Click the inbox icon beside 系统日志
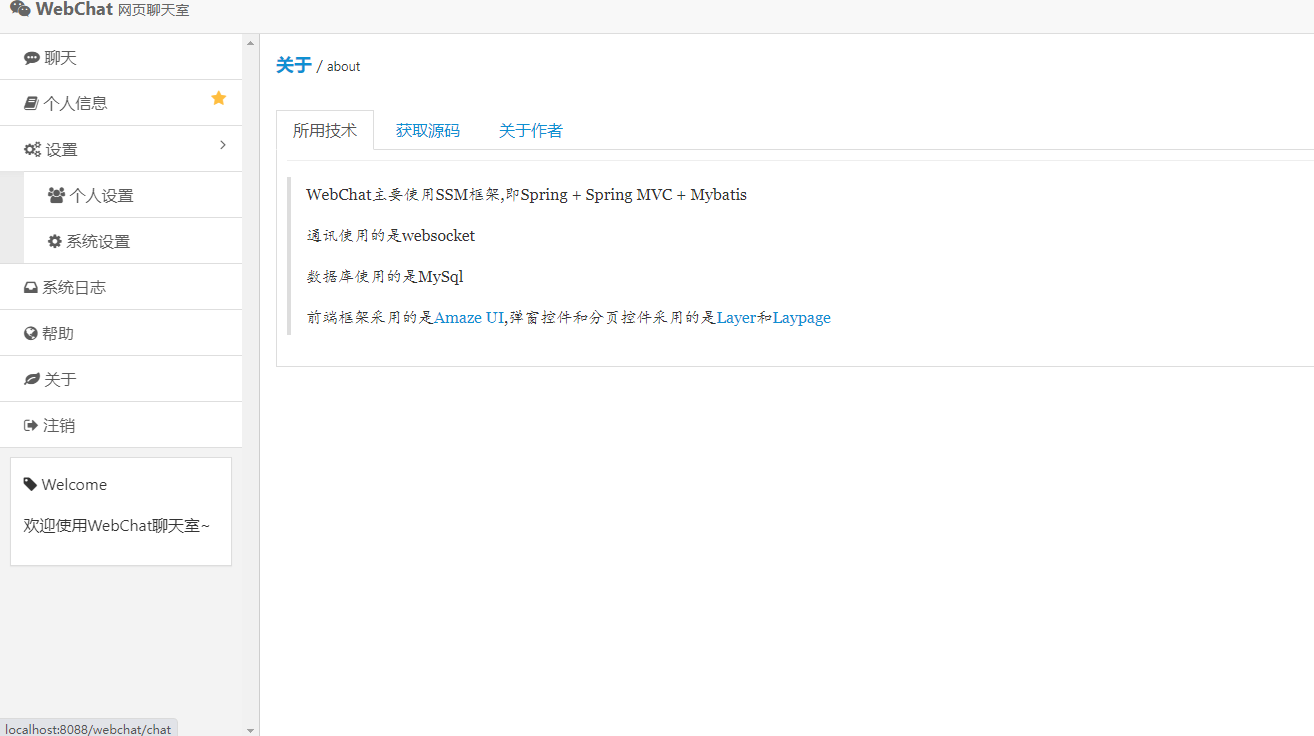 (31, 288)
